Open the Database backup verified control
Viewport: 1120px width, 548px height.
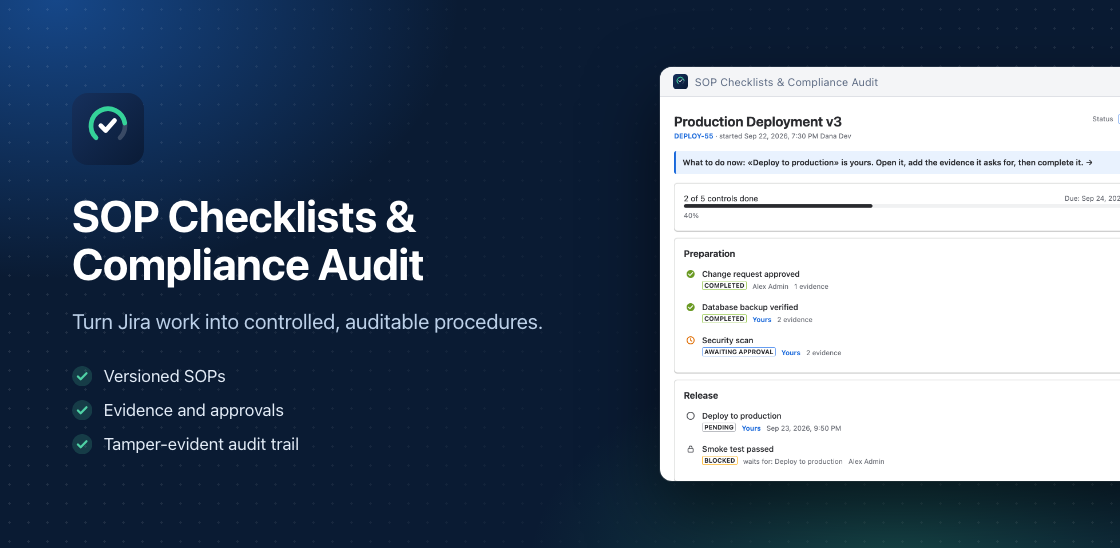click(750, 307)
